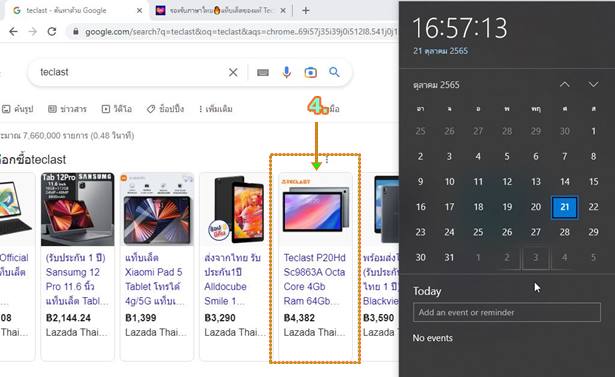Viewport: 615px width, 377px height.
Task: Click the Add an event or reminder field
Action: 507,312
